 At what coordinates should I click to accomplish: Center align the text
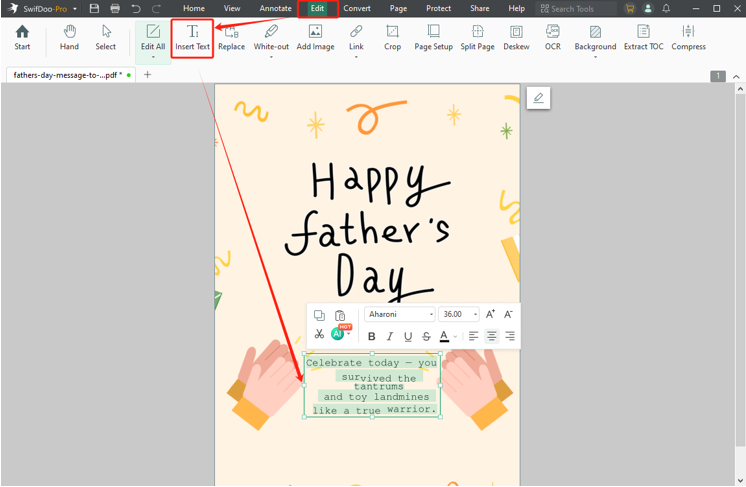tap(491, 336)
